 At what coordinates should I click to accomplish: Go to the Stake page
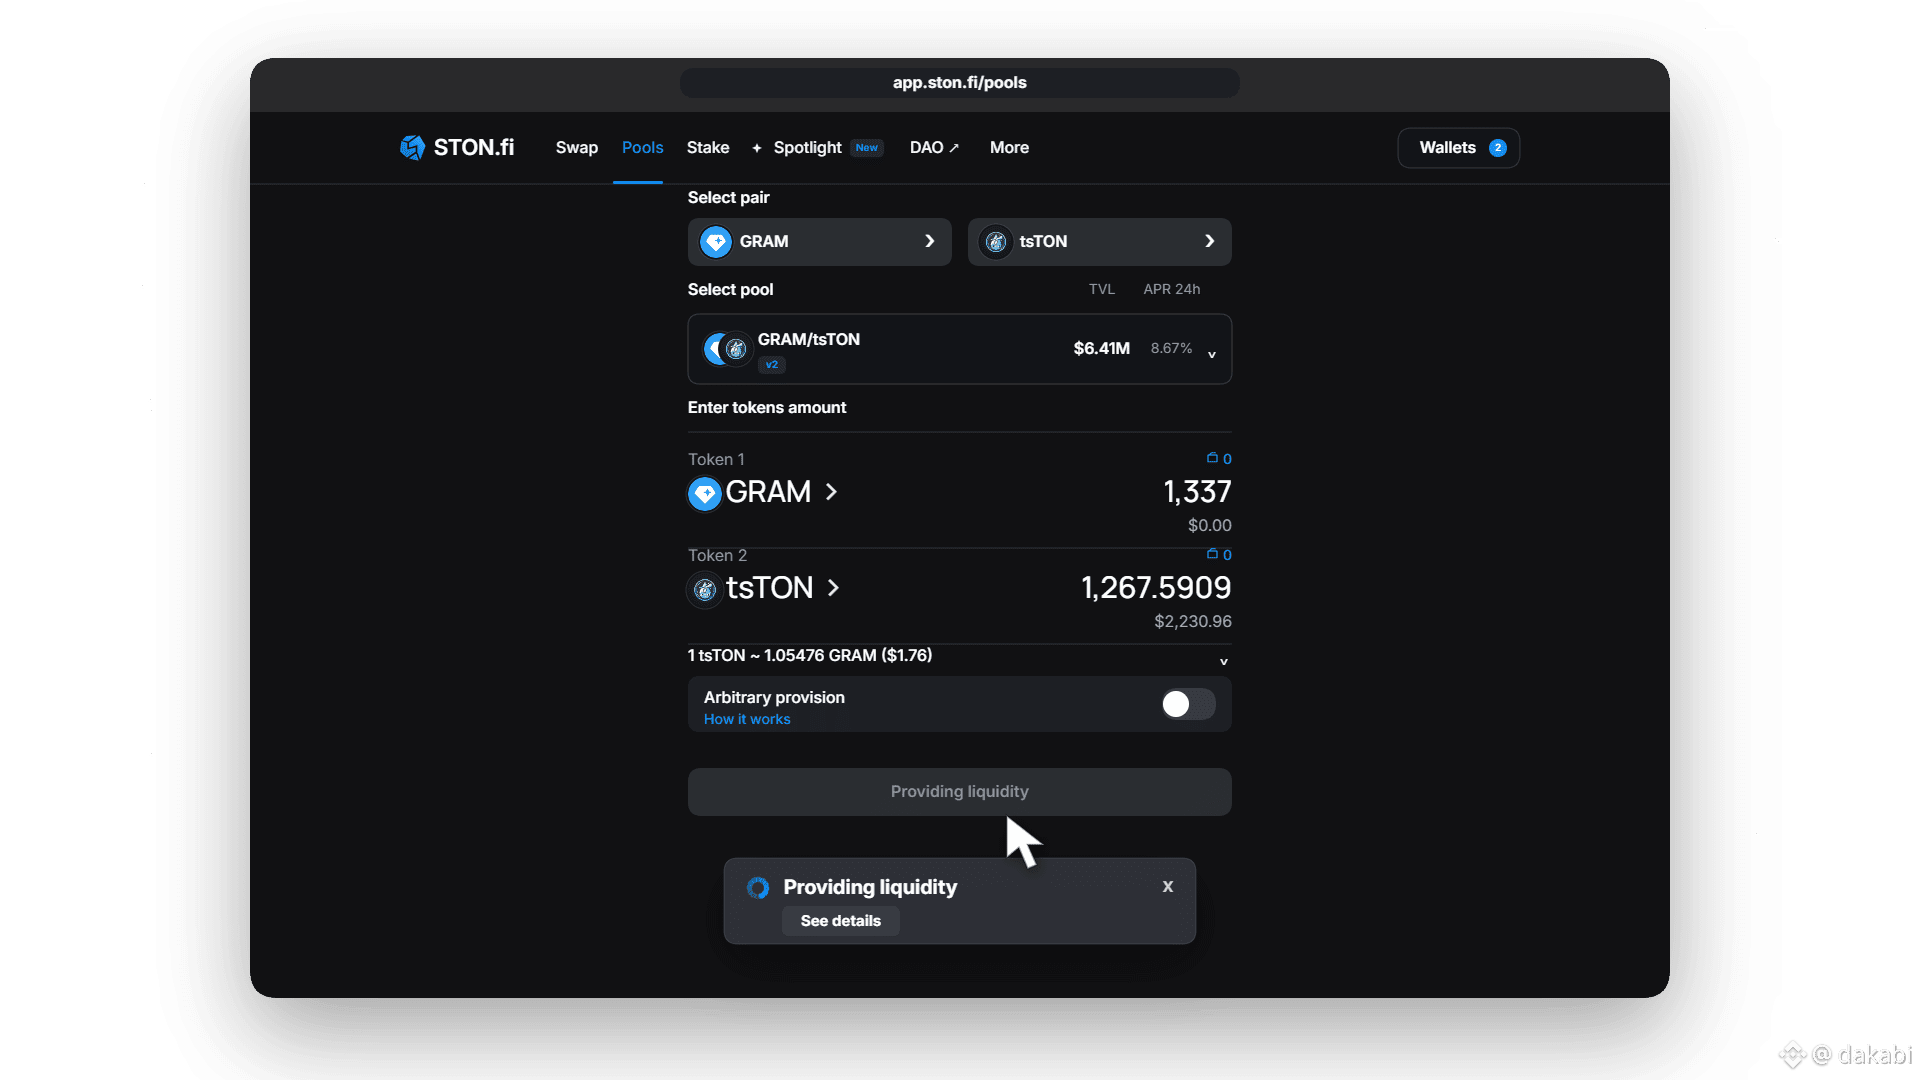click(x=708, y=147)
